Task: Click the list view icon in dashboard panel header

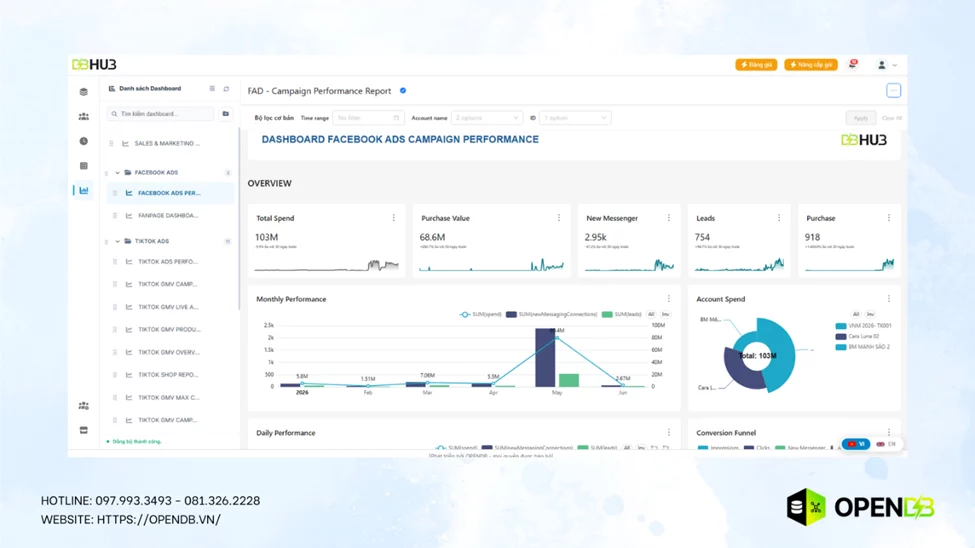Action: 212,88
